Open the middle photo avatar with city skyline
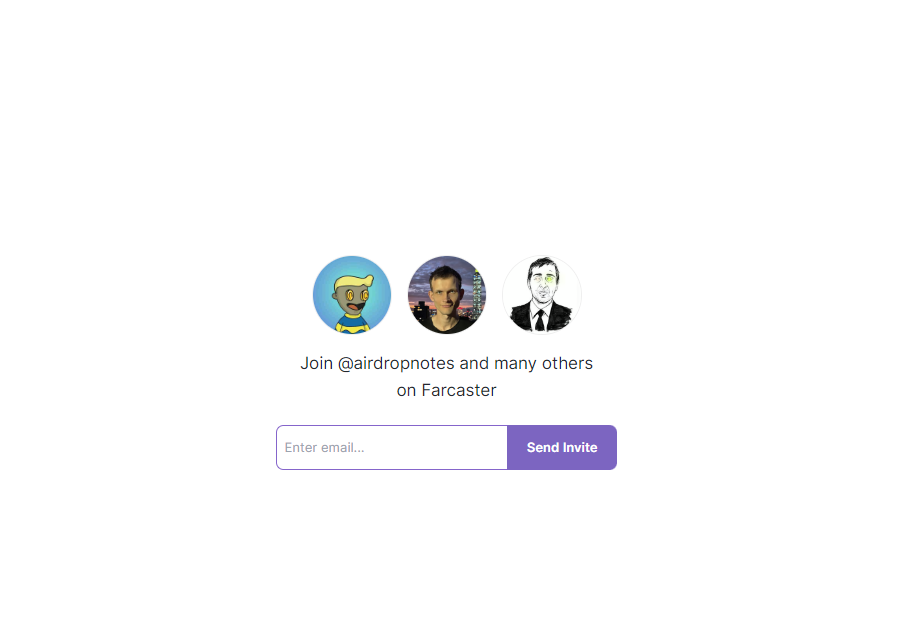The width and height of the screenshot is (901, 641). click(446, 295)
